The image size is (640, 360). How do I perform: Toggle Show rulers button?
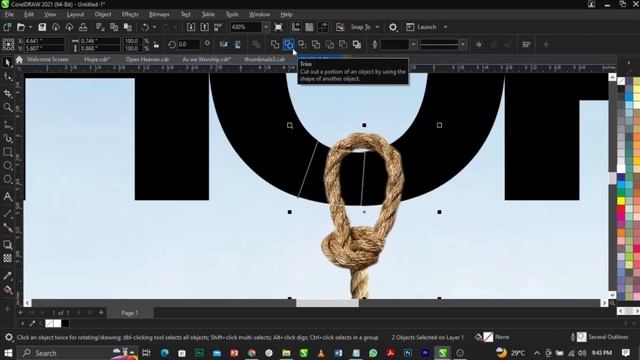(x=296, y=27)
